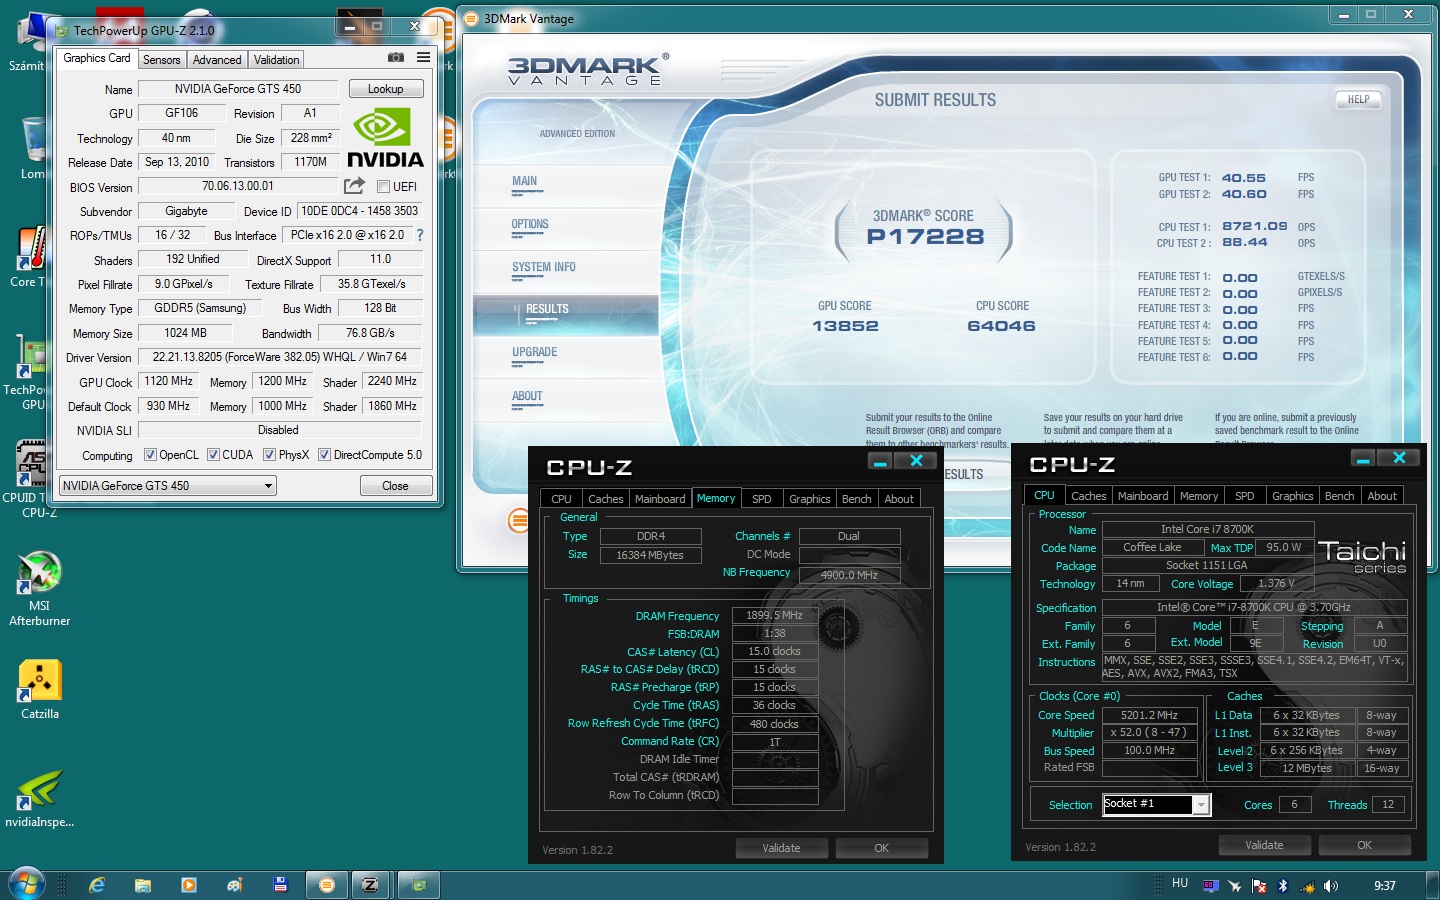The image size is (1440, 900).
Task: Switch to the Sensors tab in GPU-Z
Action: coord(162,60)
